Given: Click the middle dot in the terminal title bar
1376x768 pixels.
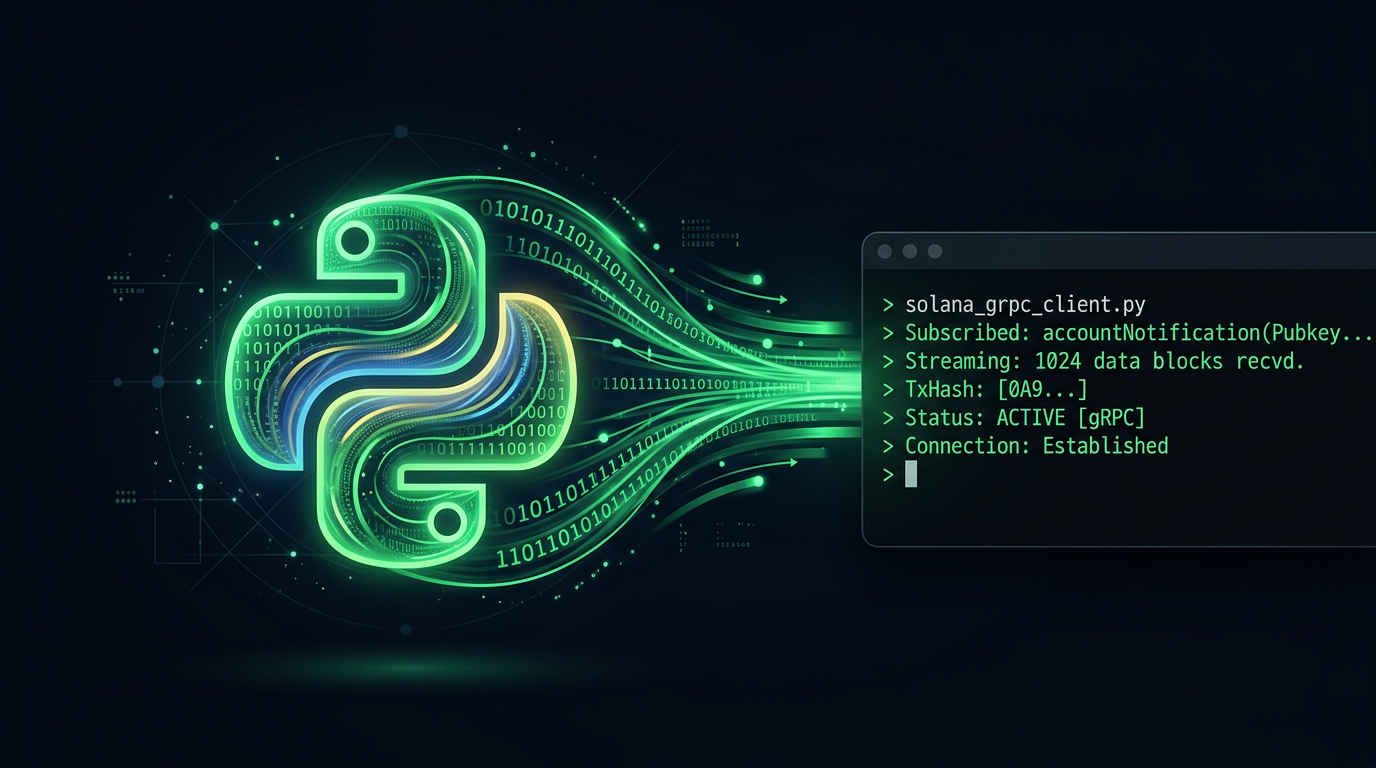Looking at the screenshot, I should point(909,252).
